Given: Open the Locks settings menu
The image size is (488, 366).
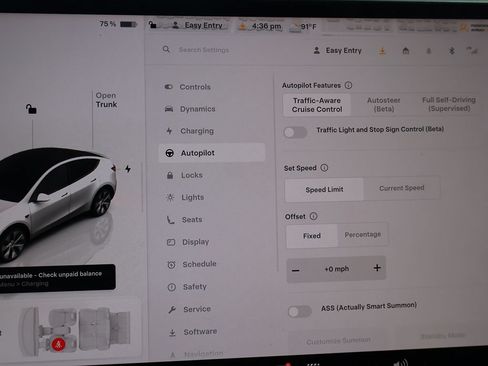Looking at the screenshot, I should click(192, 175).
